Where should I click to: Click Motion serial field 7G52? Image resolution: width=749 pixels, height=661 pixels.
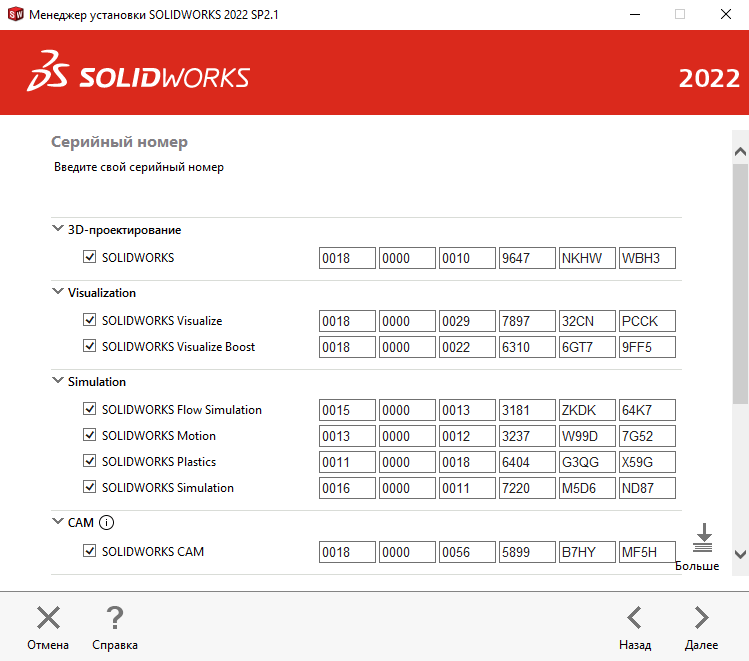pos(647,436)
